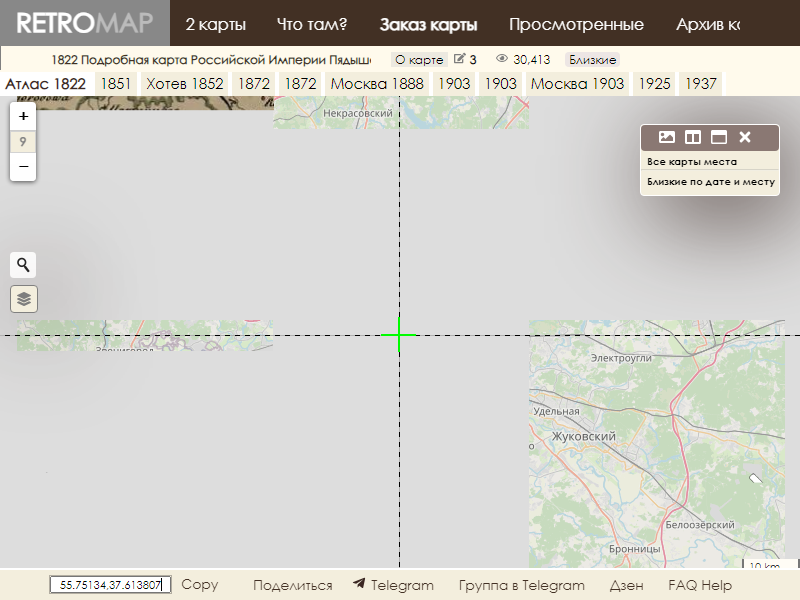Screen dimensions: 800x600
Task: Open the Дзен link
Action: [627, 585]
